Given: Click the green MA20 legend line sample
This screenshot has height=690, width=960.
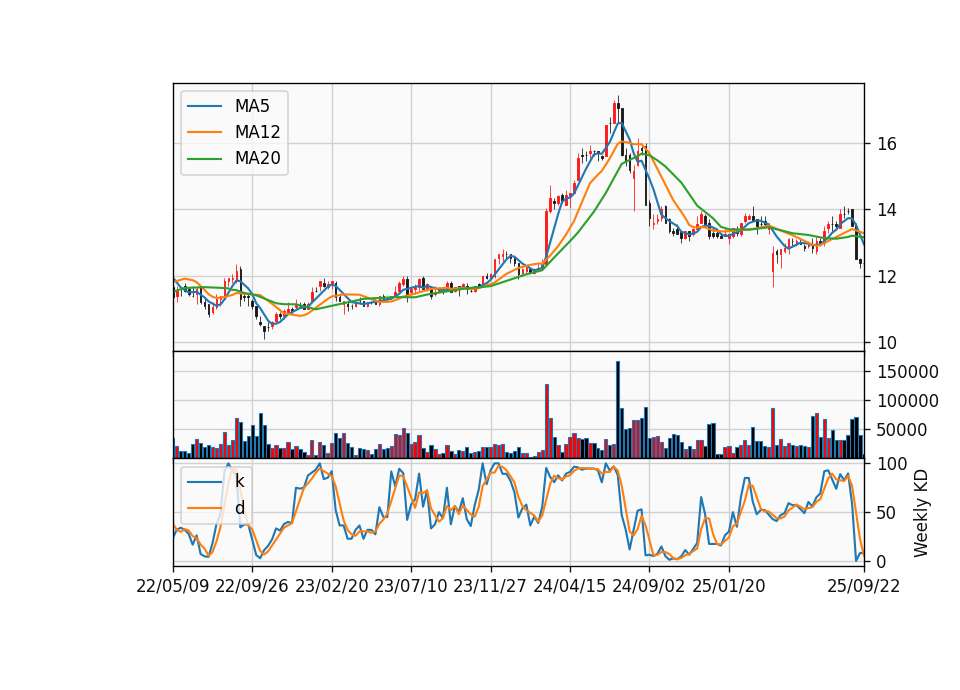Looking at the screenshot, I should click(x=204, y=158).
